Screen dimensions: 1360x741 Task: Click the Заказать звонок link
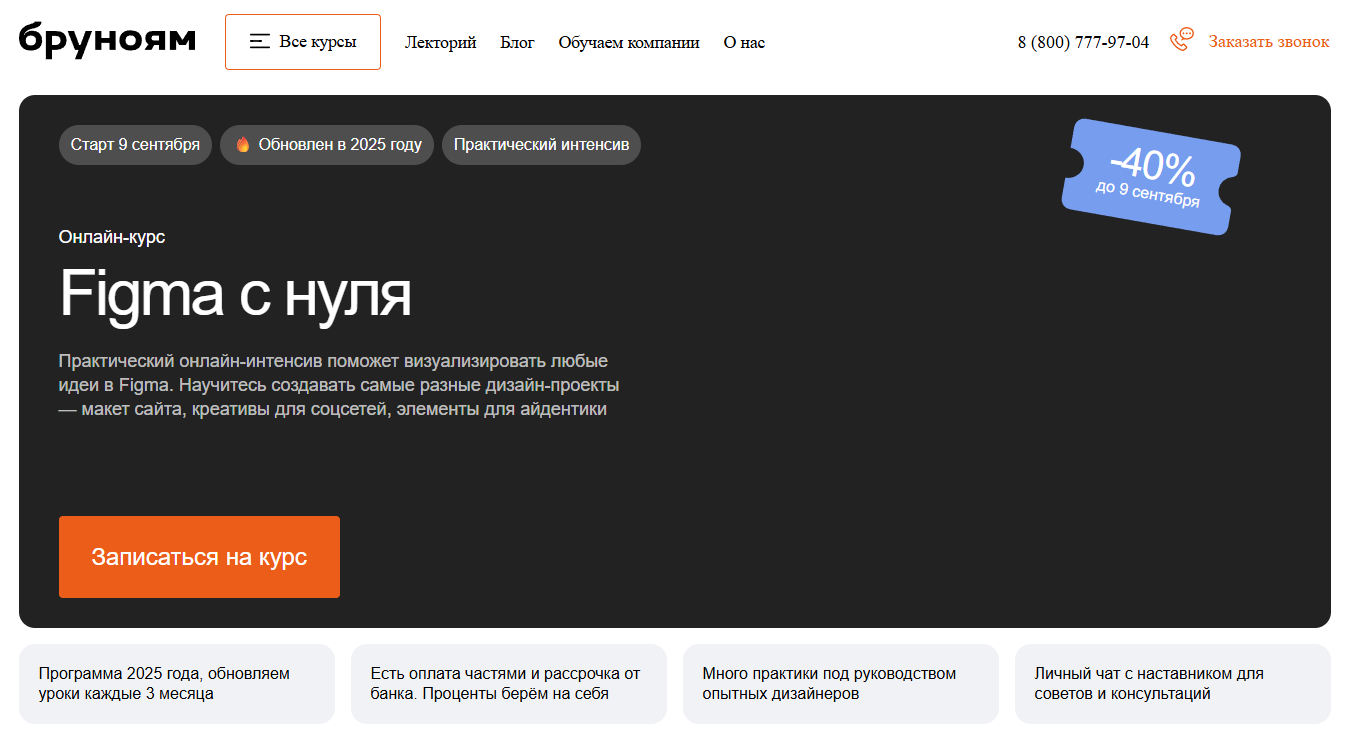1268,42
